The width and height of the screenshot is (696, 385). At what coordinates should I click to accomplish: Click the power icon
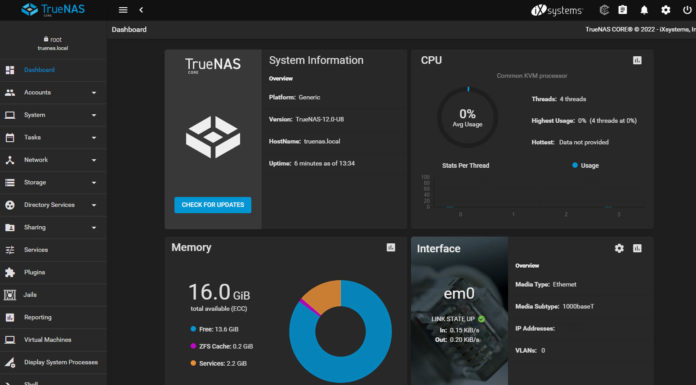point(687,10)
